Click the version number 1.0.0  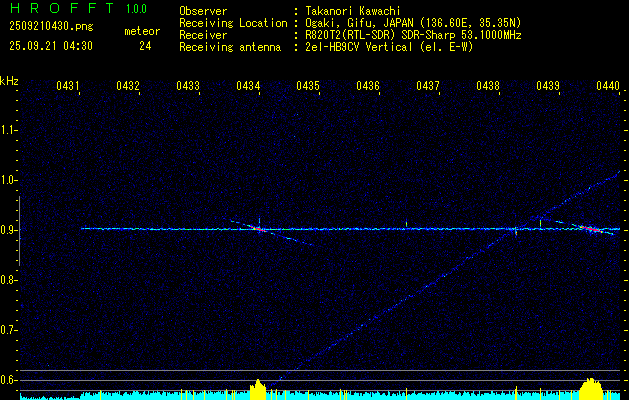136,9
